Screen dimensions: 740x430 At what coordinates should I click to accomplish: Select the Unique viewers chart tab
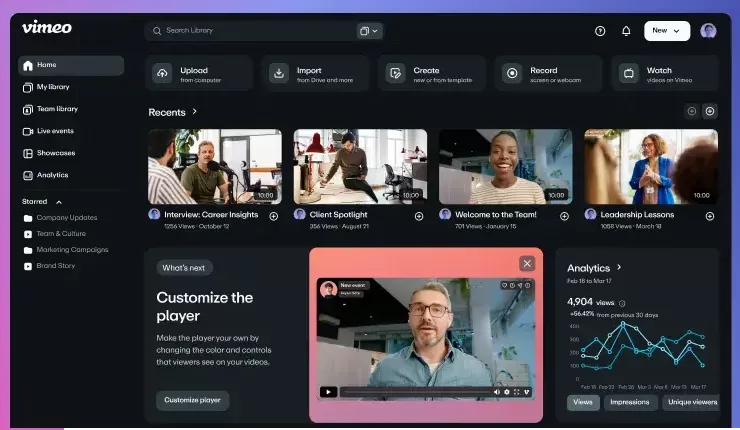pyautogui.click(x=691, y=402)
